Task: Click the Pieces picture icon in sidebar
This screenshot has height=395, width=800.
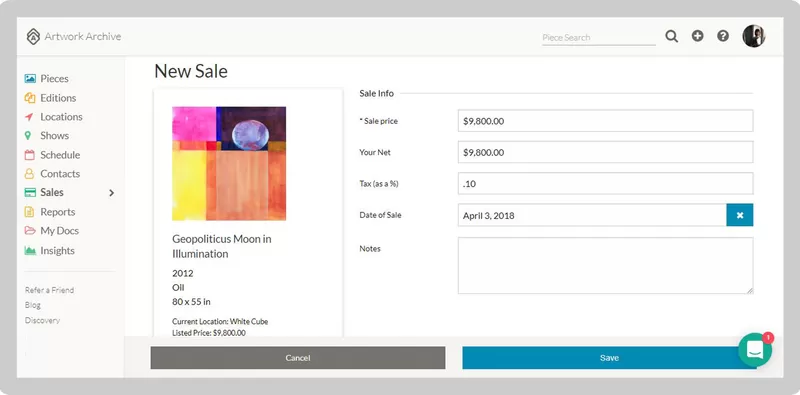Action: 30,79
